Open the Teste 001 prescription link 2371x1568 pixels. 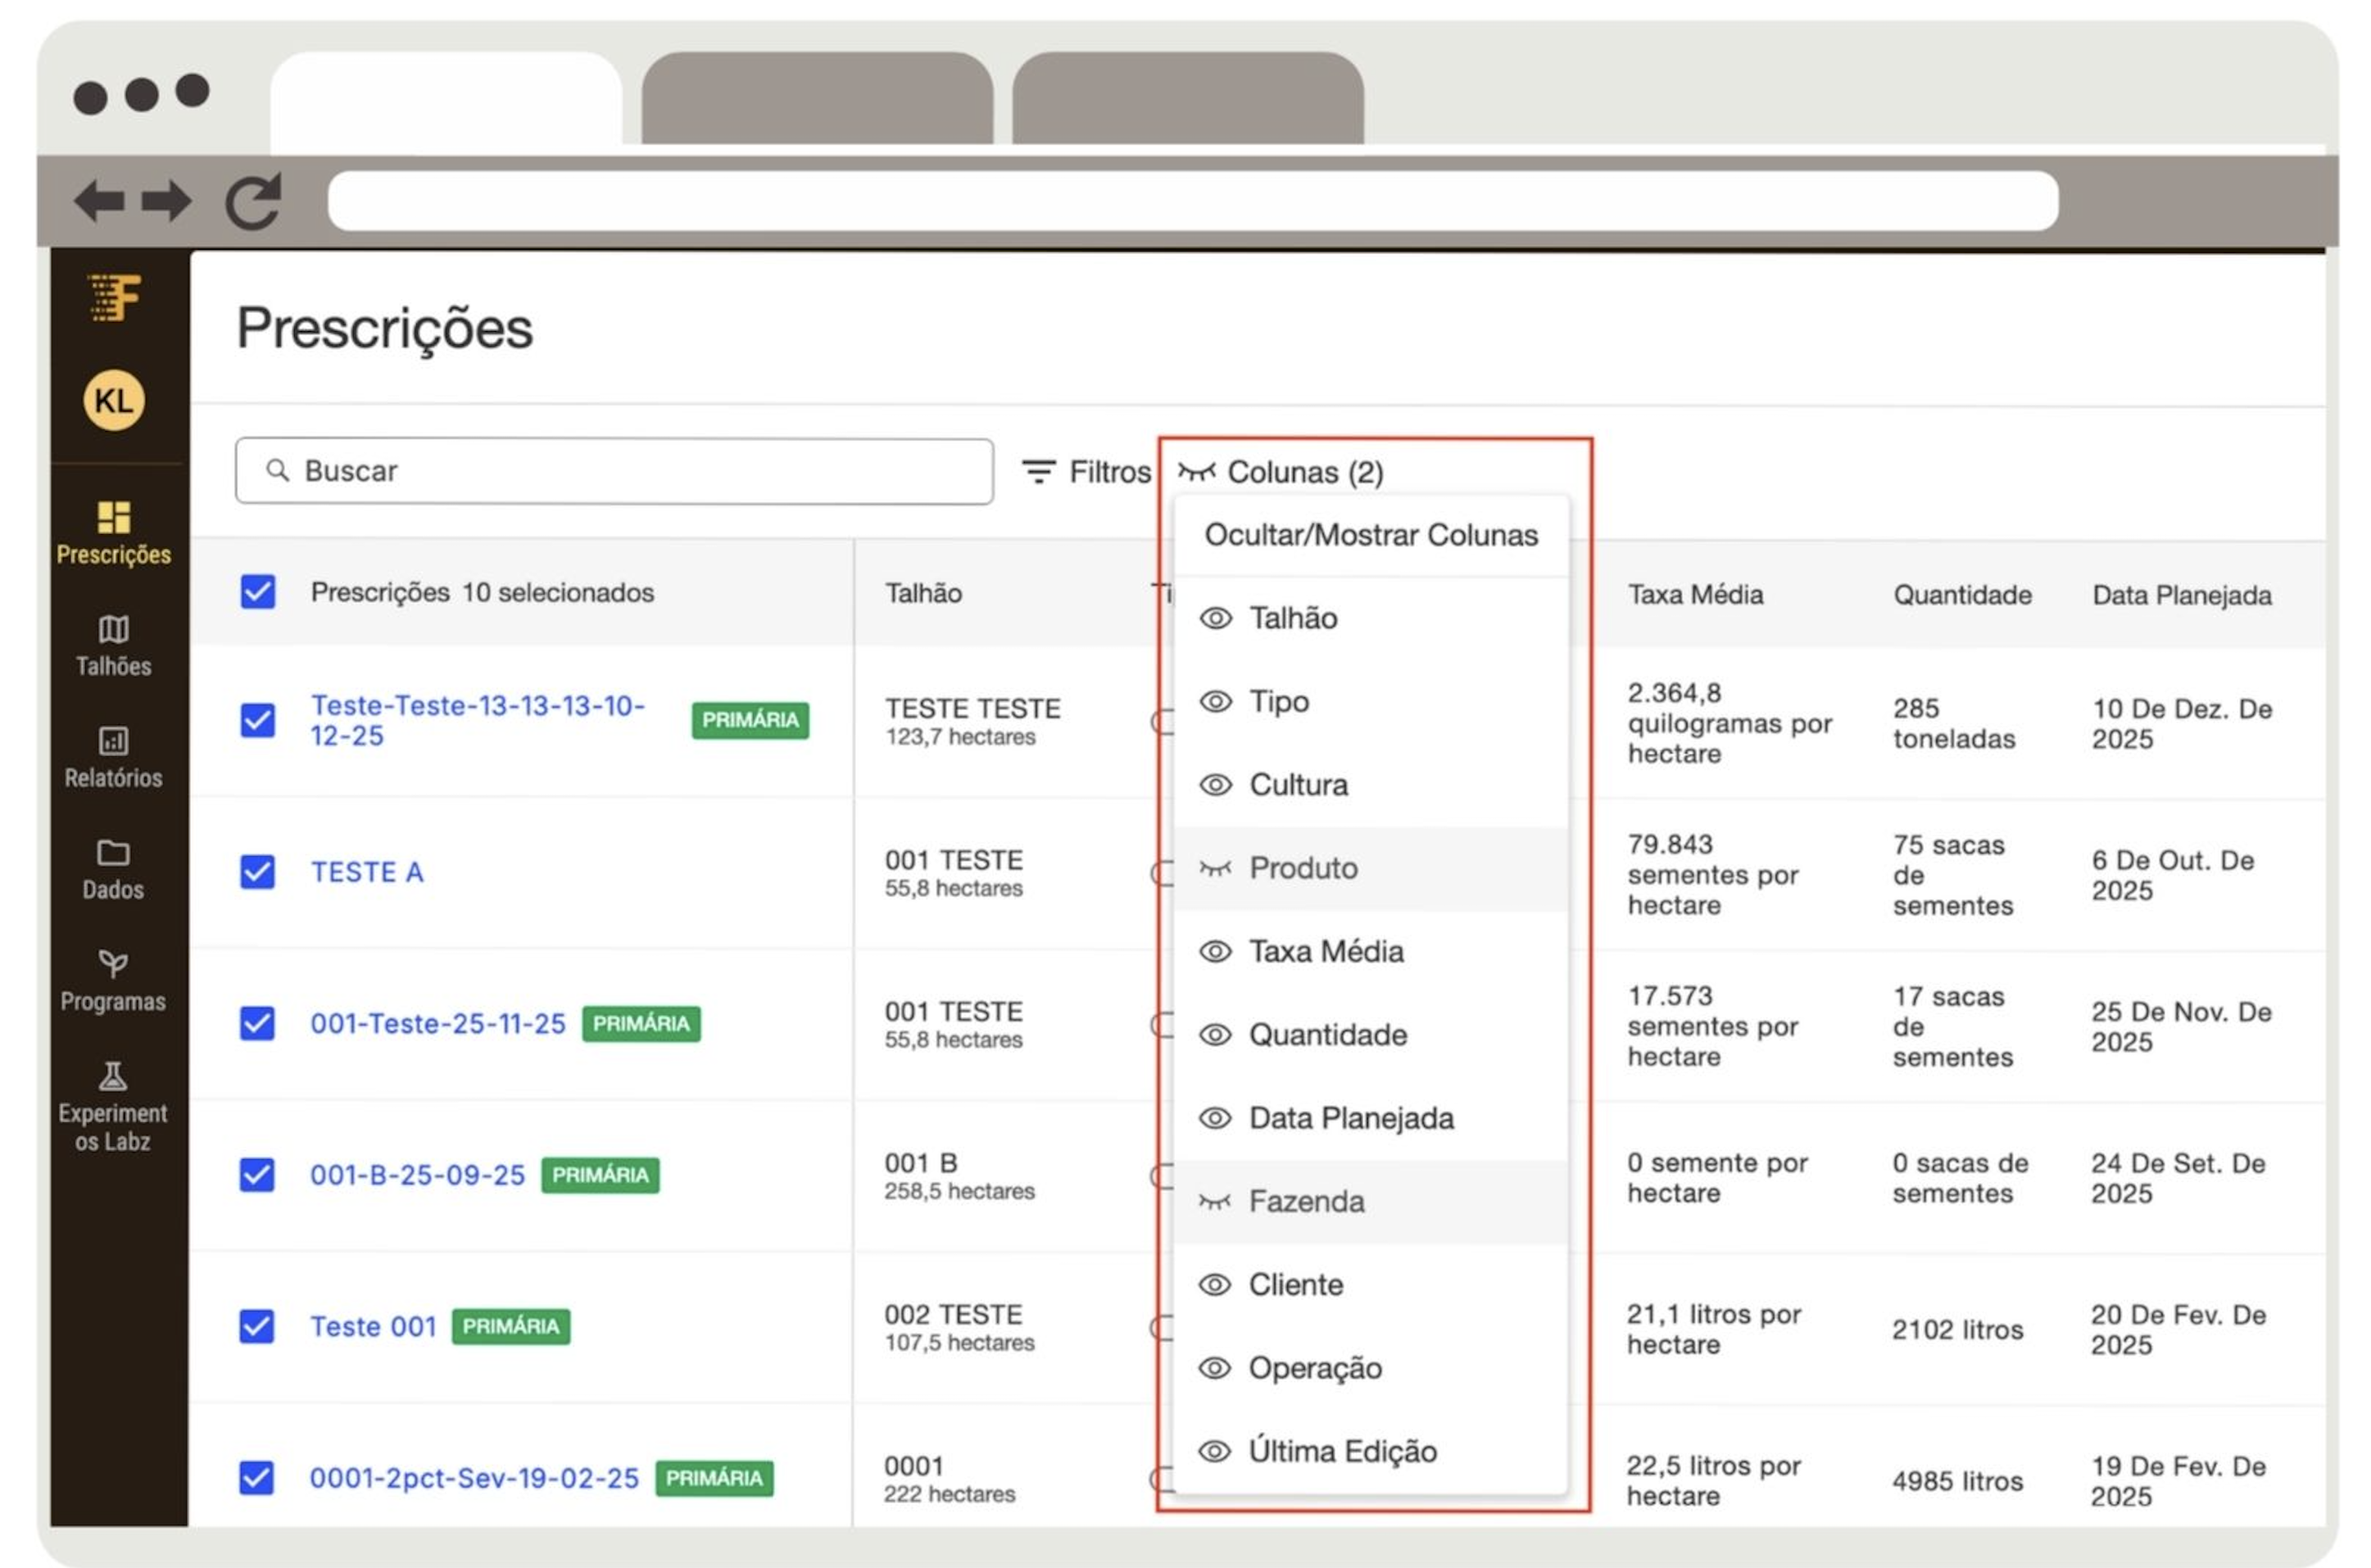click(373, 1327)
